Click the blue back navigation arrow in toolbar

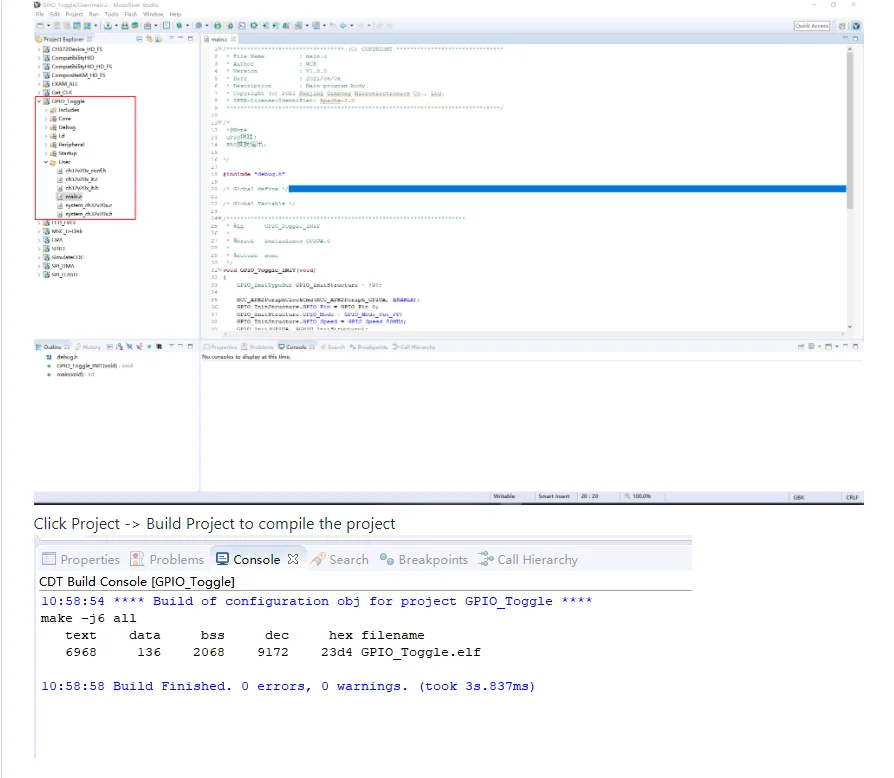click(x=343, y=26)
